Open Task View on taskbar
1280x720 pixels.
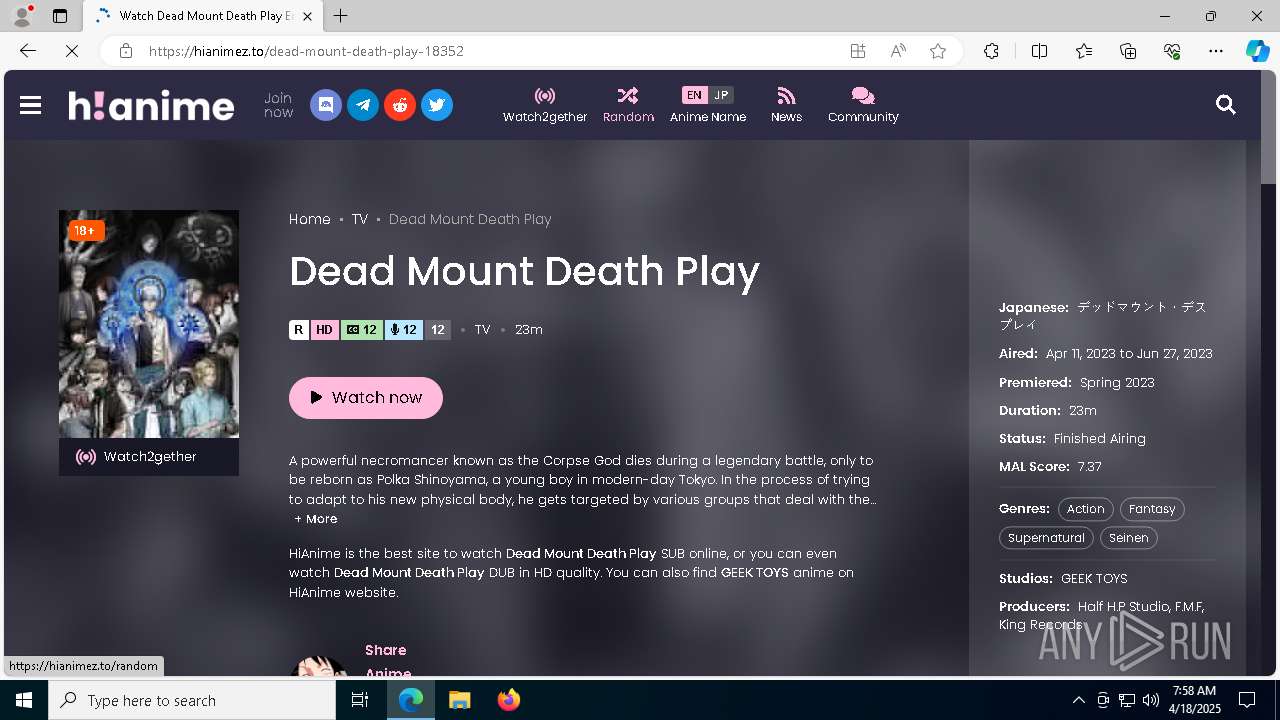[x=360, y=700]
